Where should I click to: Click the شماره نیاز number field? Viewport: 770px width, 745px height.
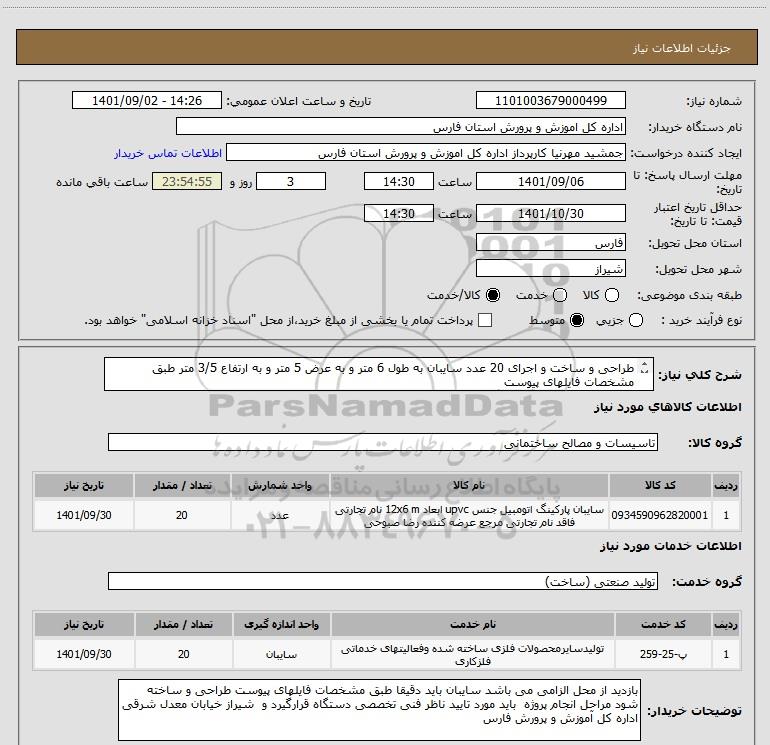tap(550, 100)
